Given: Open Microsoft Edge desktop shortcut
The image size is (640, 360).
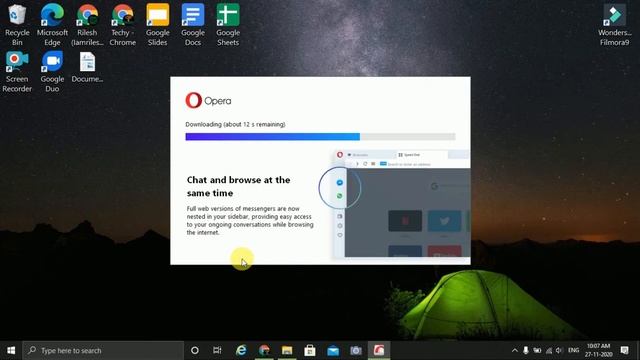Looking at the screenshot, I should [52, 24].
